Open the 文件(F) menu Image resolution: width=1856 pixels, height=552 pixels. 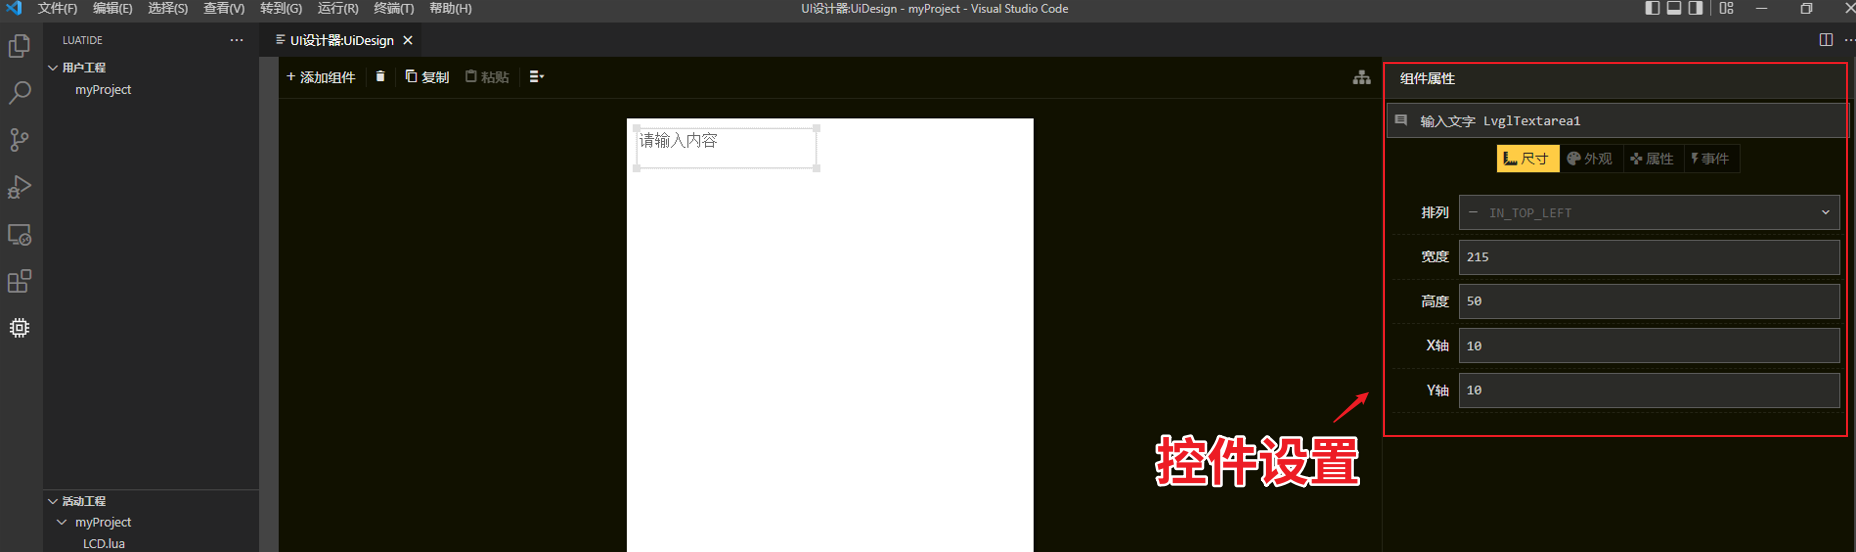pos(57,8)
